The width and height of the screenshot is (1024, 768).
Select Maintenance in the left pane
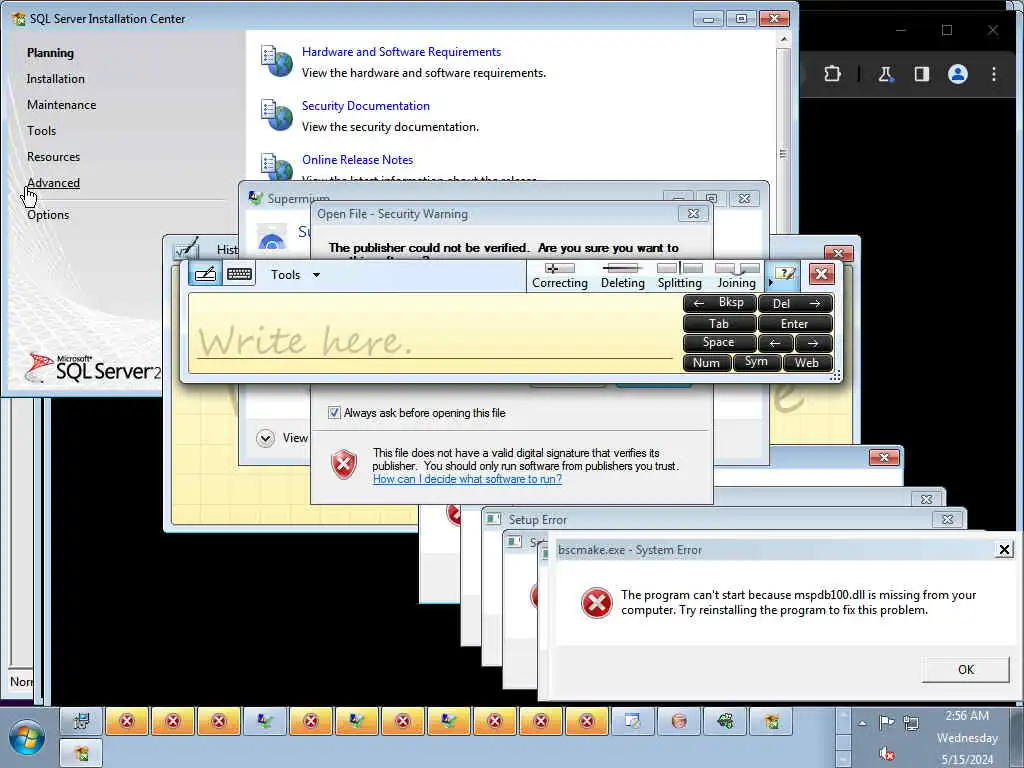61,105
